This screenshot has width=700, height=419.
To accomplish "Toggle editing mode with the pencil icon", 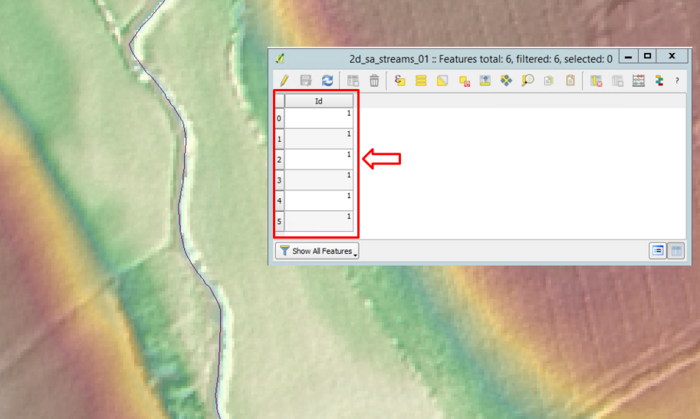I will click(284, 80).
